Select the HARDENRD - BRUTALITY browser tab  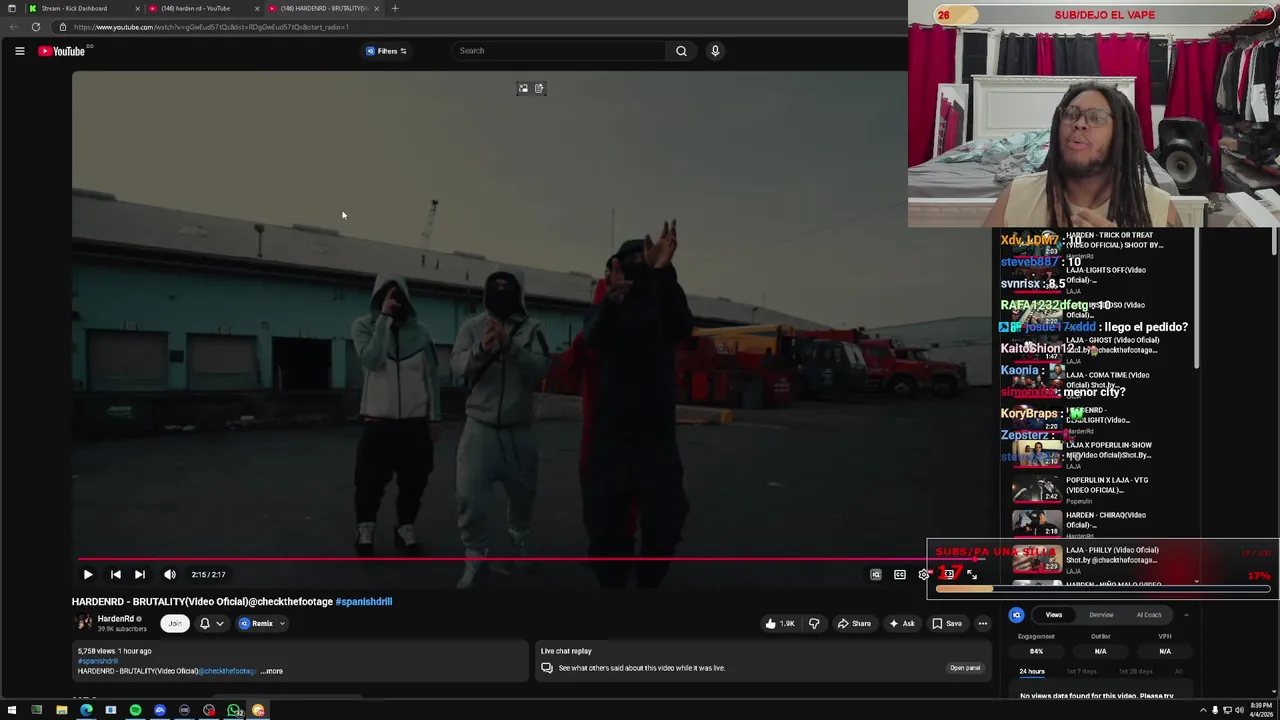pyautogui.click(x=323, y=8)
